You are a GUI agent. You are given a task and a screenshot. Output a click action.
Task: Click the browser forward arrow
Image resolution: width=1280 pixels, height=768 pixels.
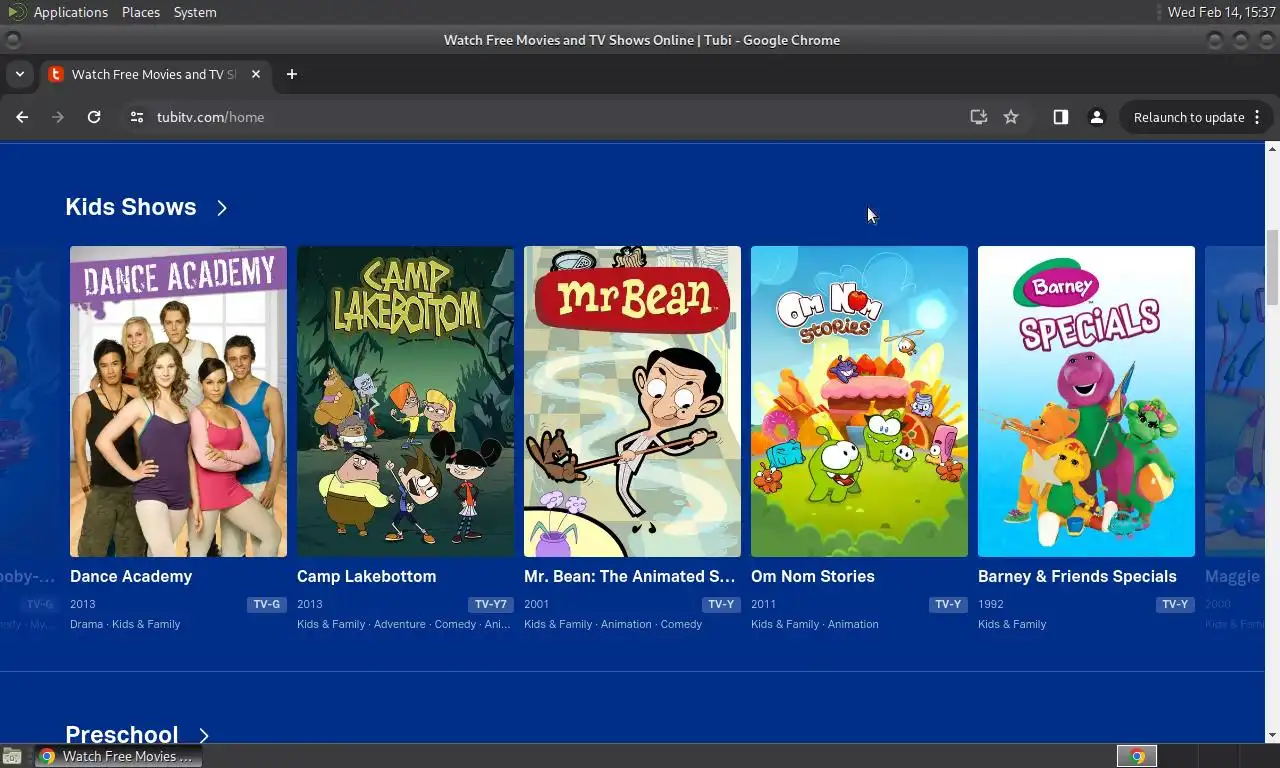[58, 117]
